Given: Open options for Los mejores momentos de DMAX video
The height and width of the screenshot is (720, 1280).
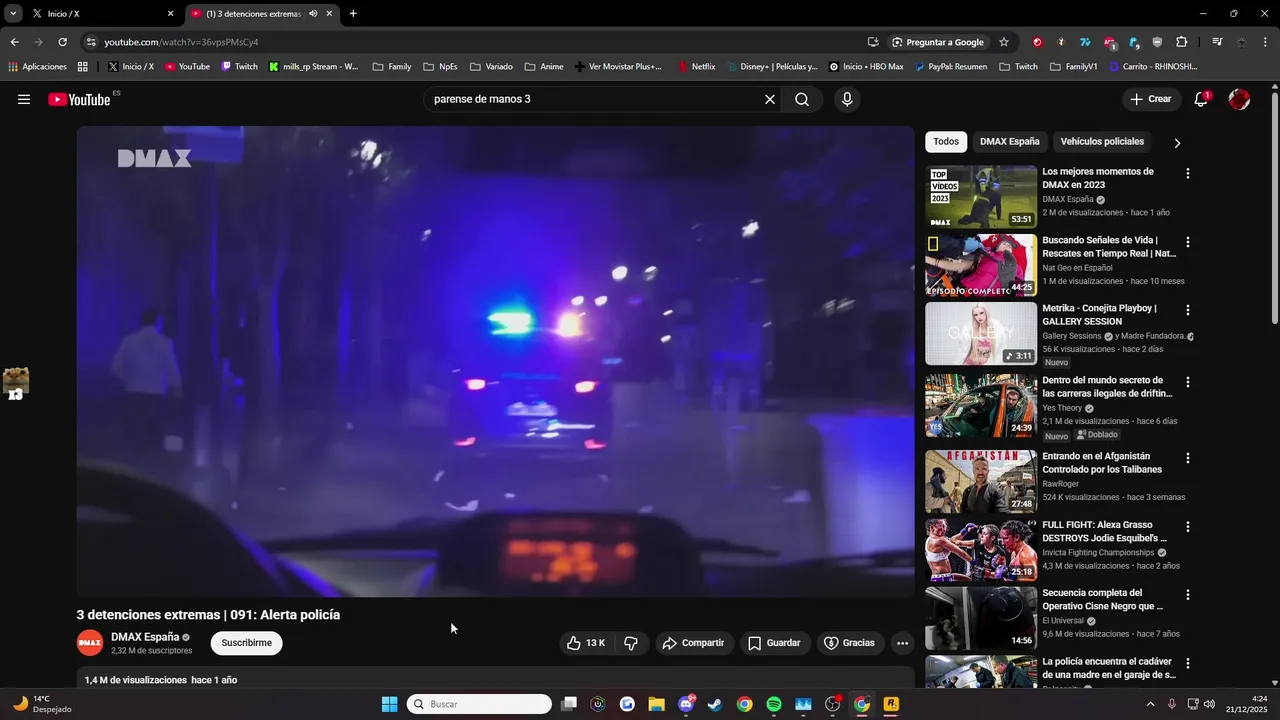Looking at the screenshot, I should 1188,174.
